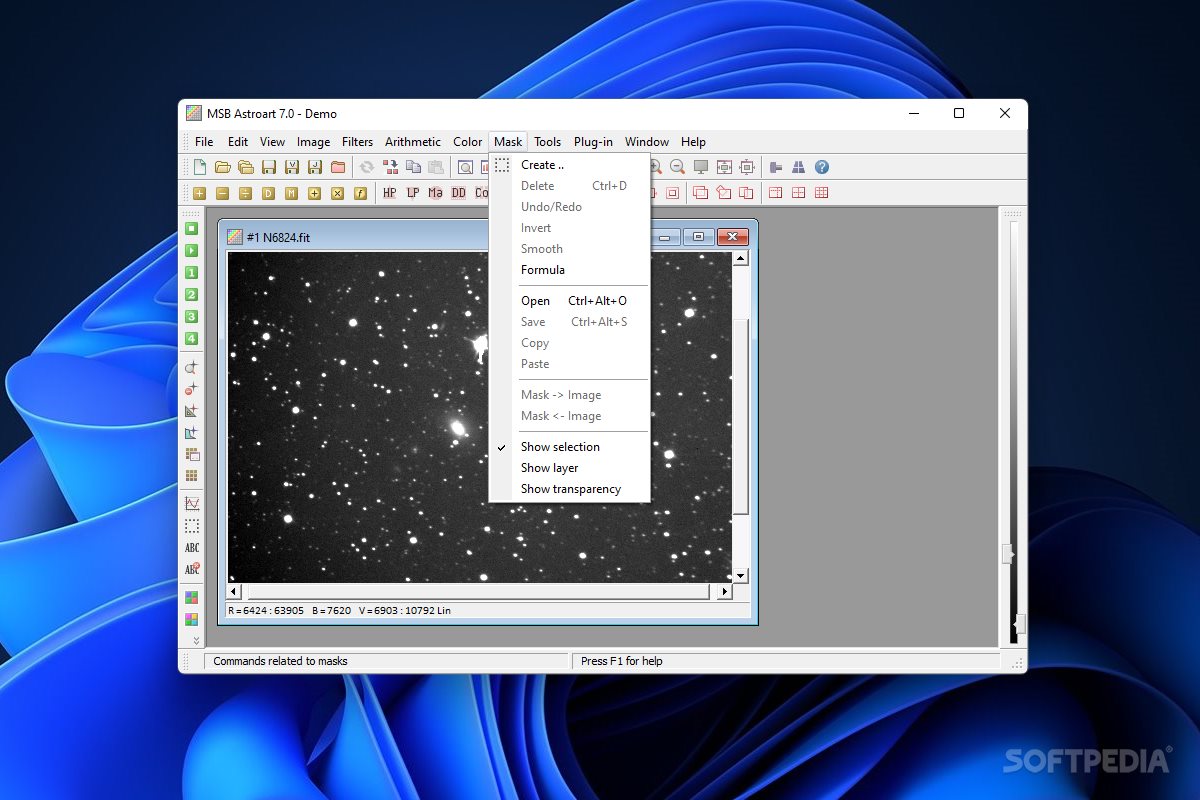Click the image window's scroll right arrow
The width and height of the screenshot is (1200, 800).
coord(725,591)
